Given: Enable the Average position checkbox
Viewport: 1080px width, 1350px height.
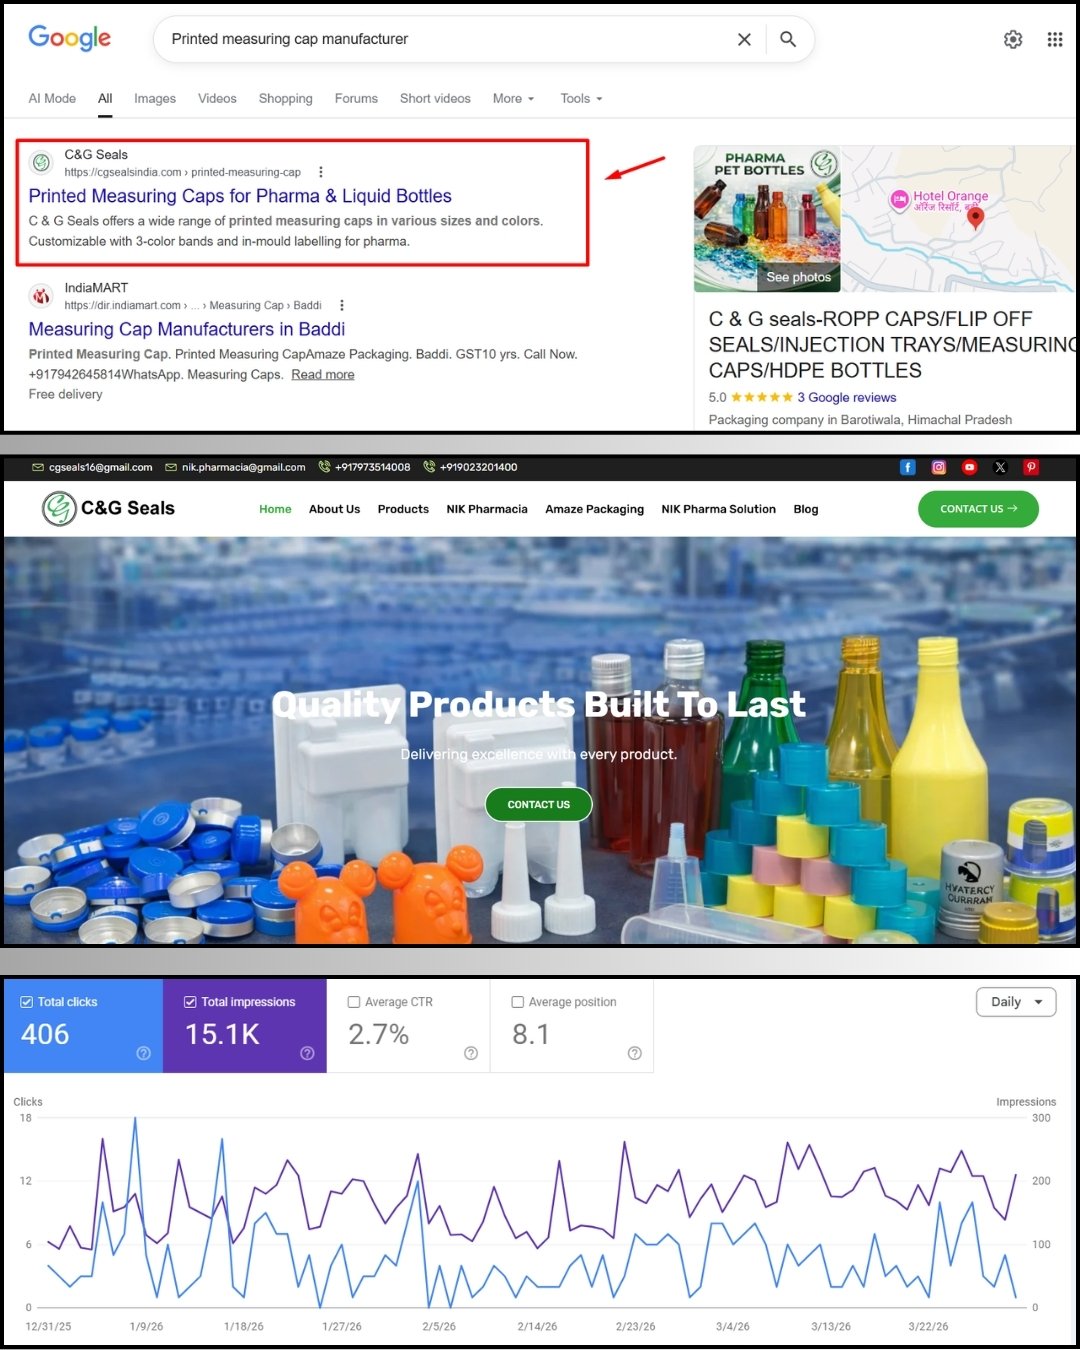Looking at the screenshot, I should point(518,1001).
